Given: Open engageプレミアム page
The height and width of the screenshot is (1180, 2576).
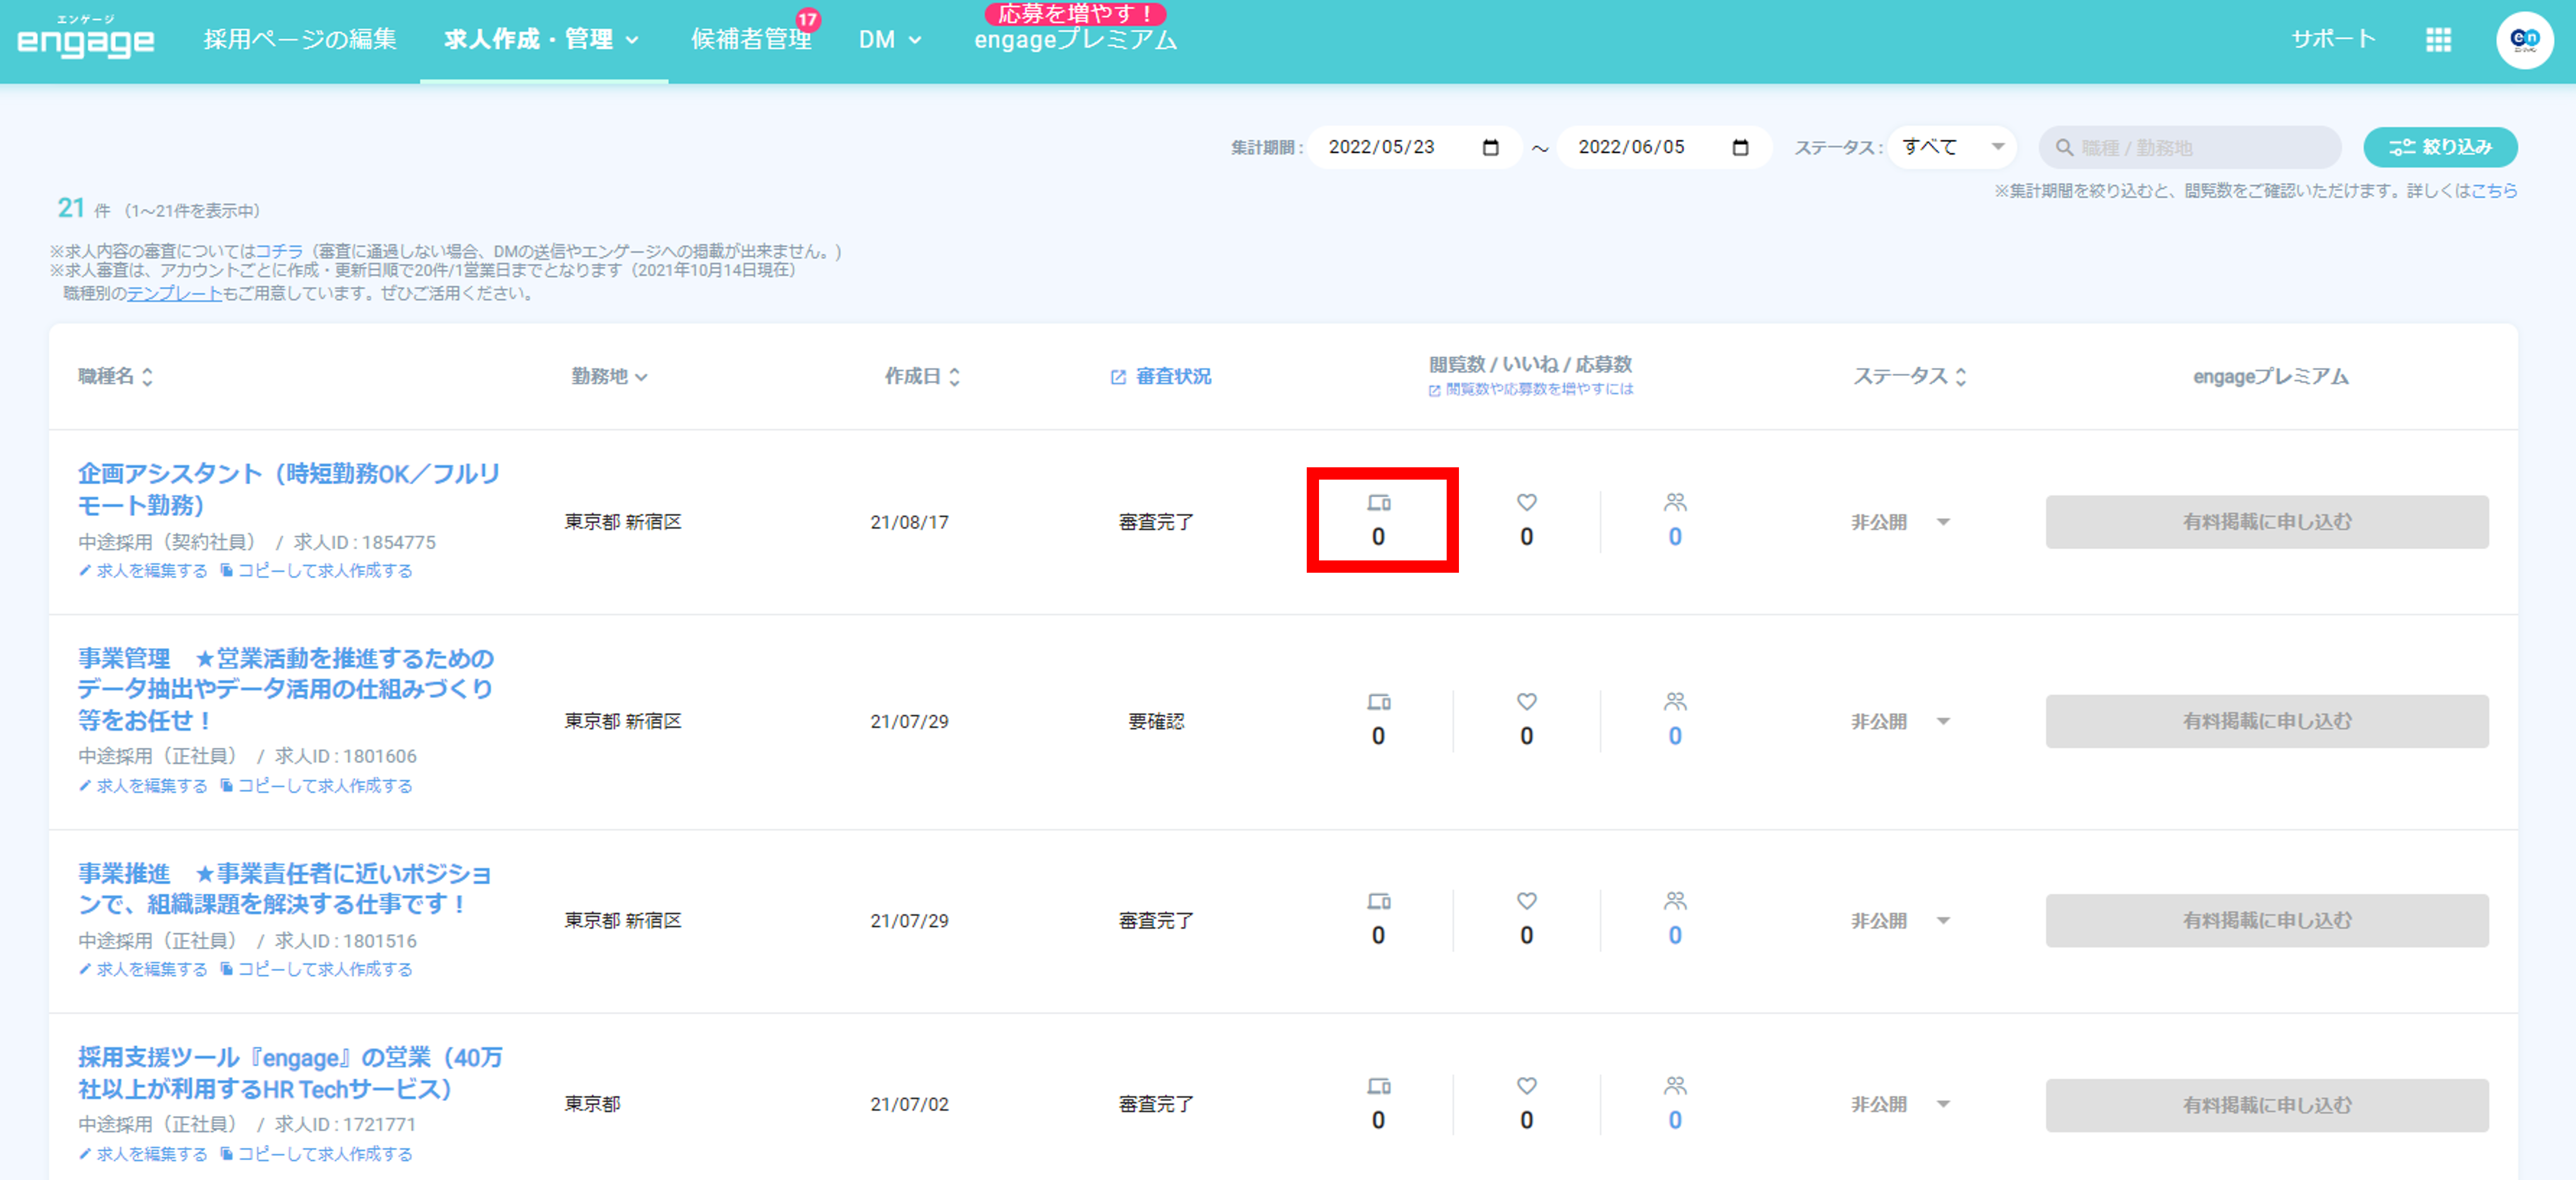Looking at the screenshot, I should click(1075, 39).
